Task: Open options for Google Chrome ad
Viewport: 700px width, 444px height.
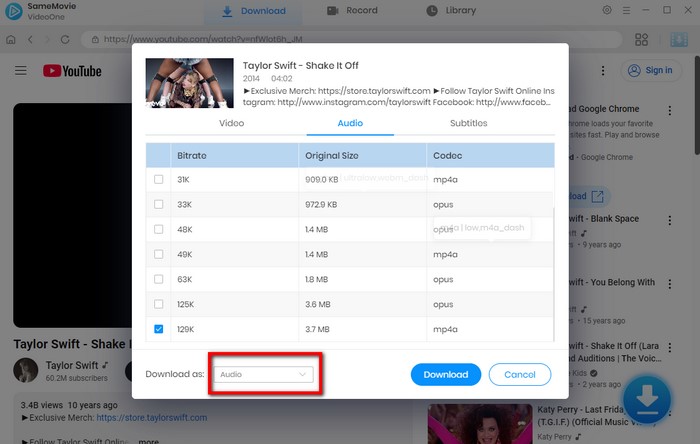Action: (670, 110)
